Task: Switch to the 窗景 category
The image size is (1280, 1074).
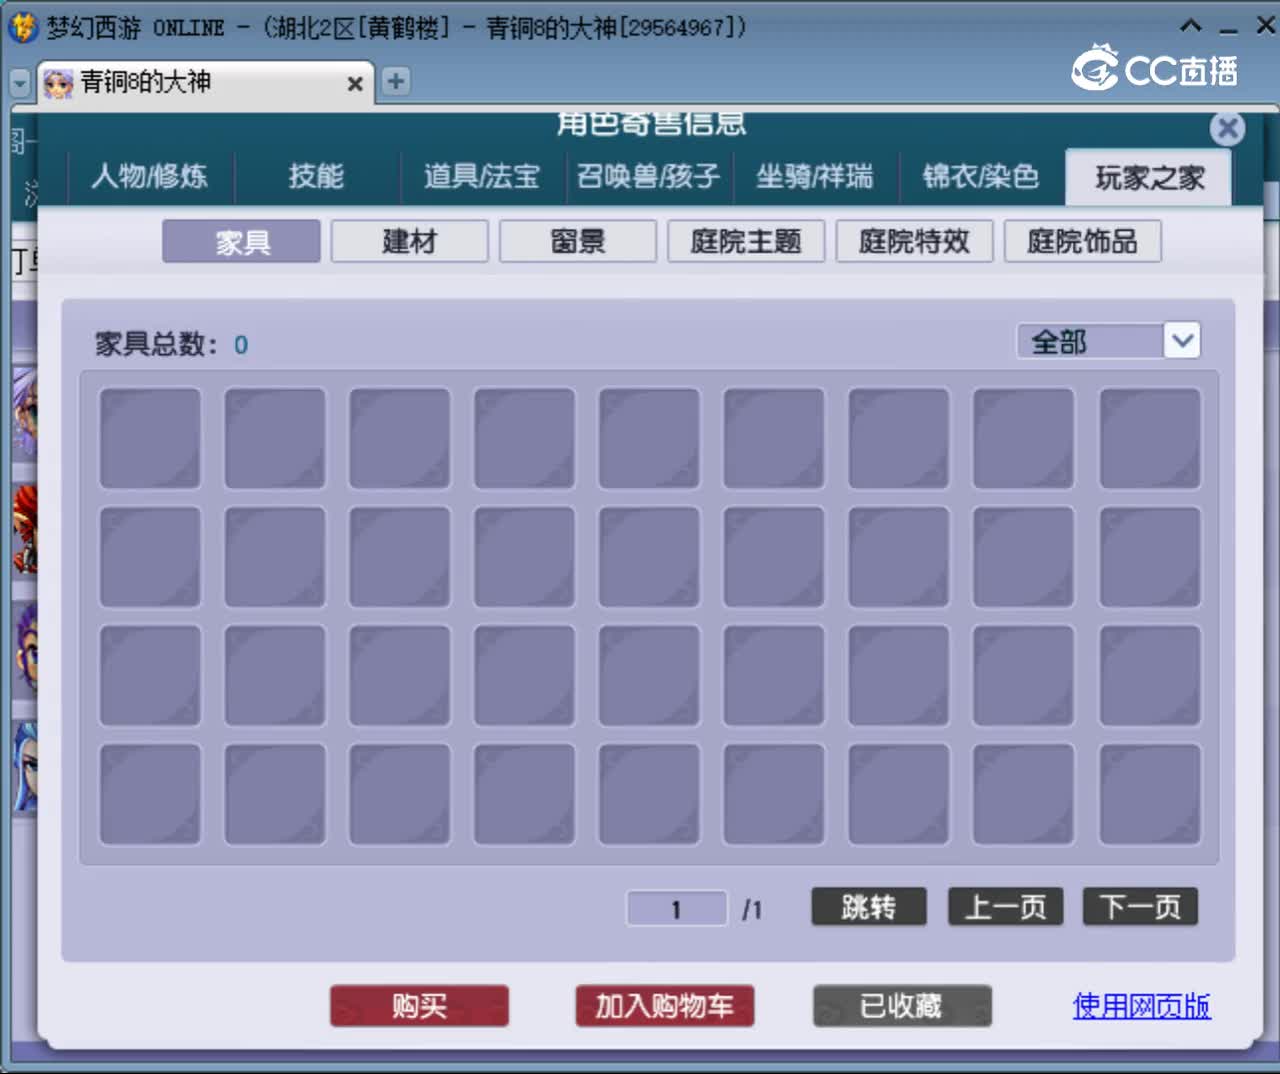Action: [578, 241]
